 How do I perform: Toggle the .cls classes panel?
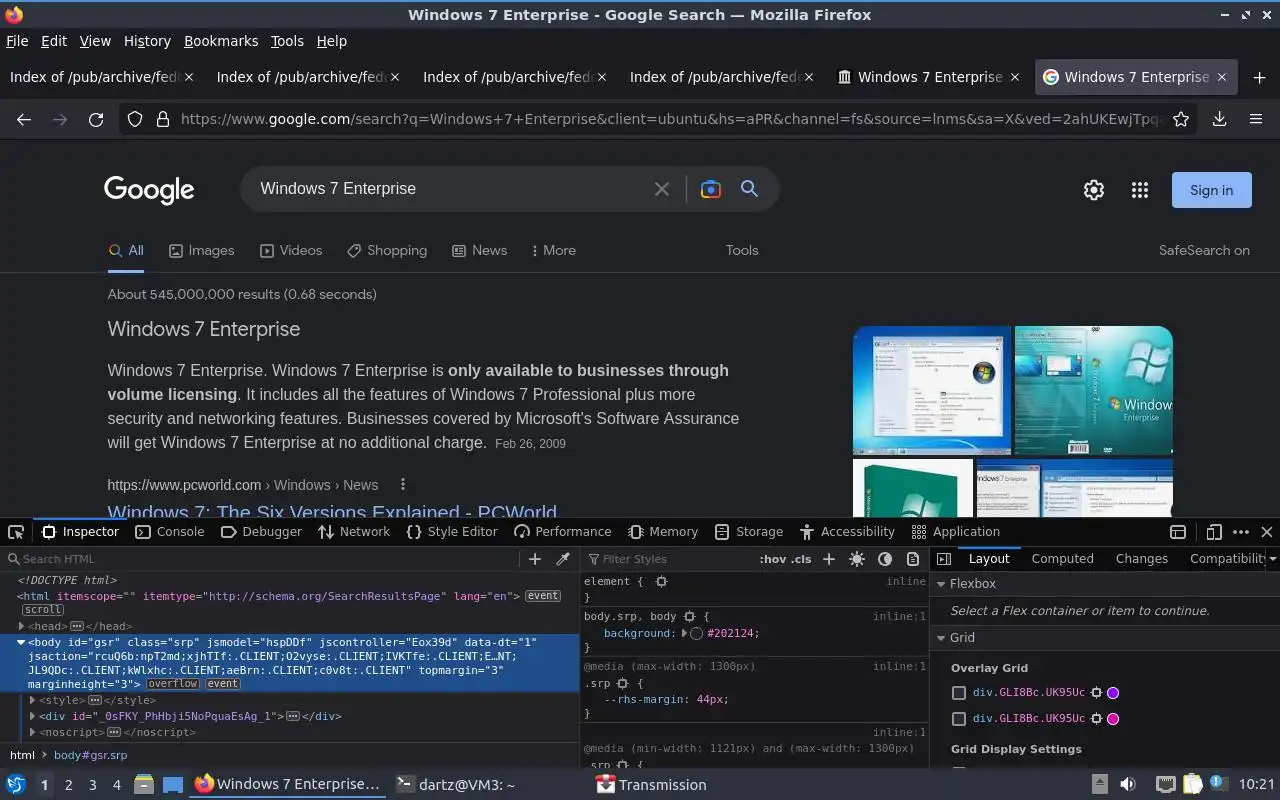point(801,559)
